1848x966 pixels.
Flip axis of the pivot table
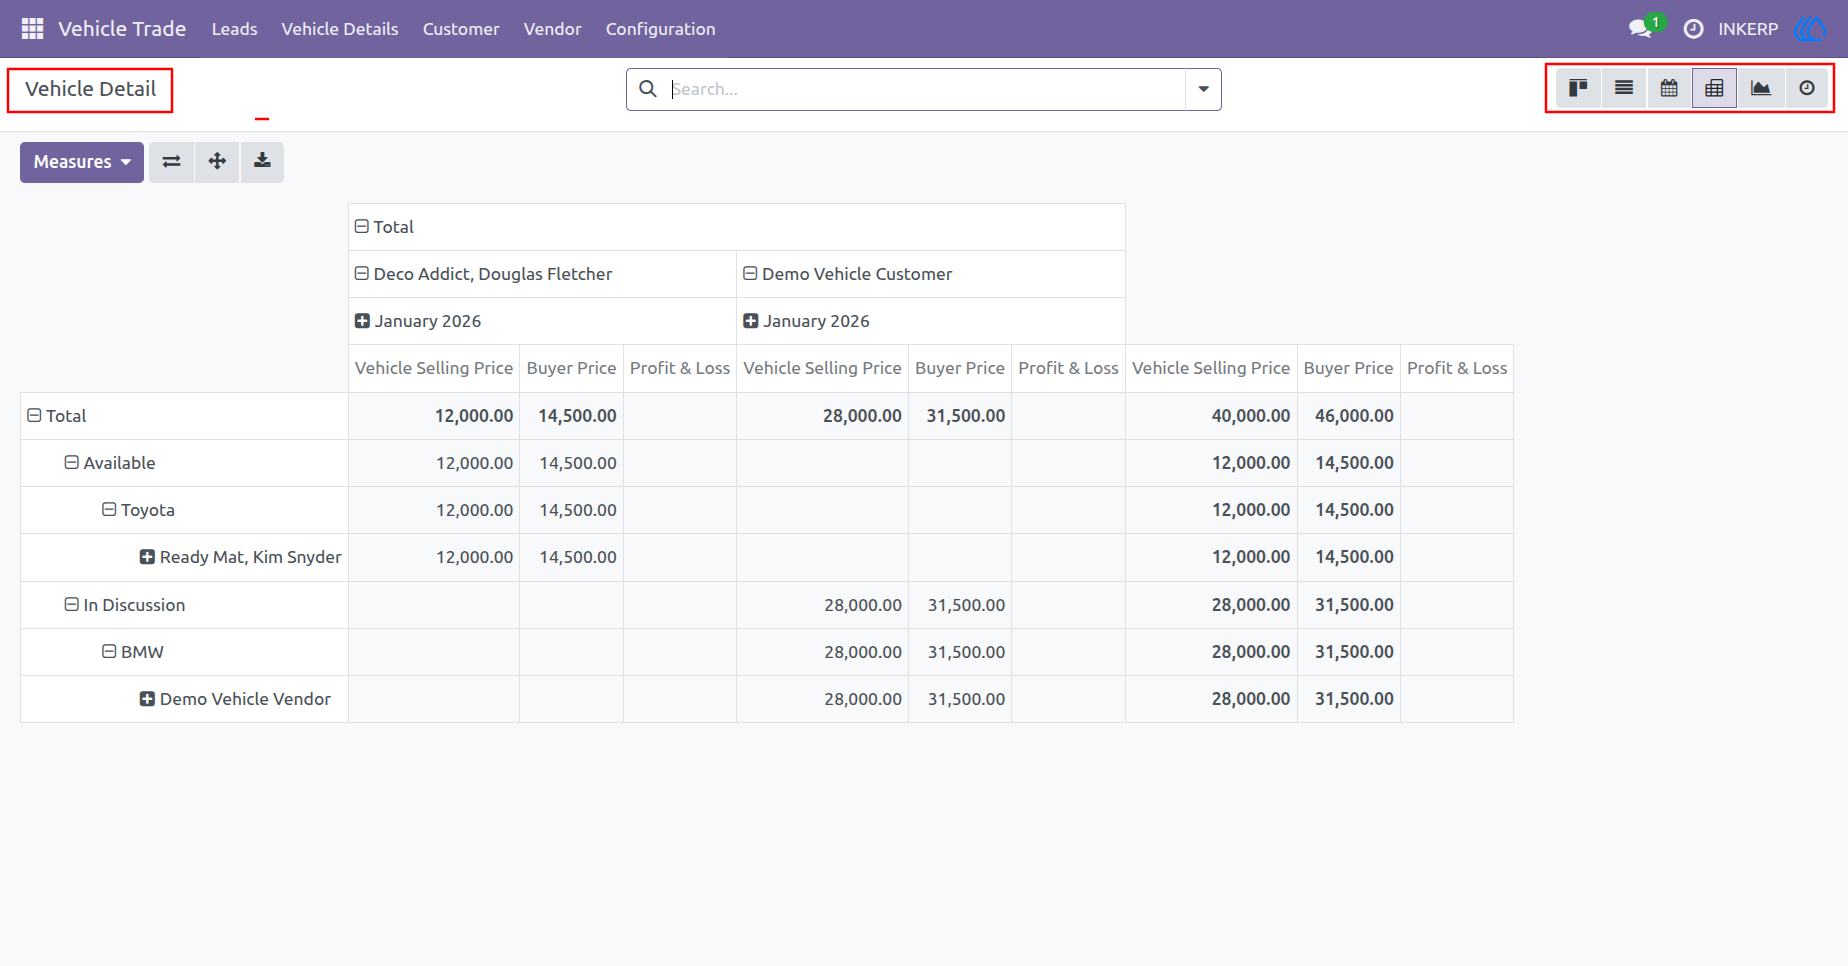(x=172, y=162)
